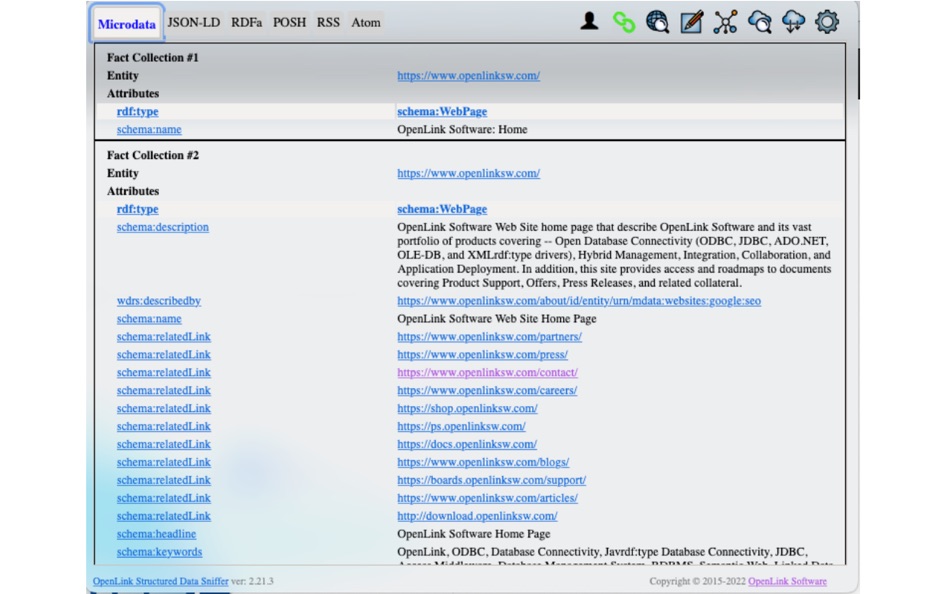This screenshot has width=950, height=594.
Task: Switch to the JSON-LD tab
Action: click(x=194, y=22)
